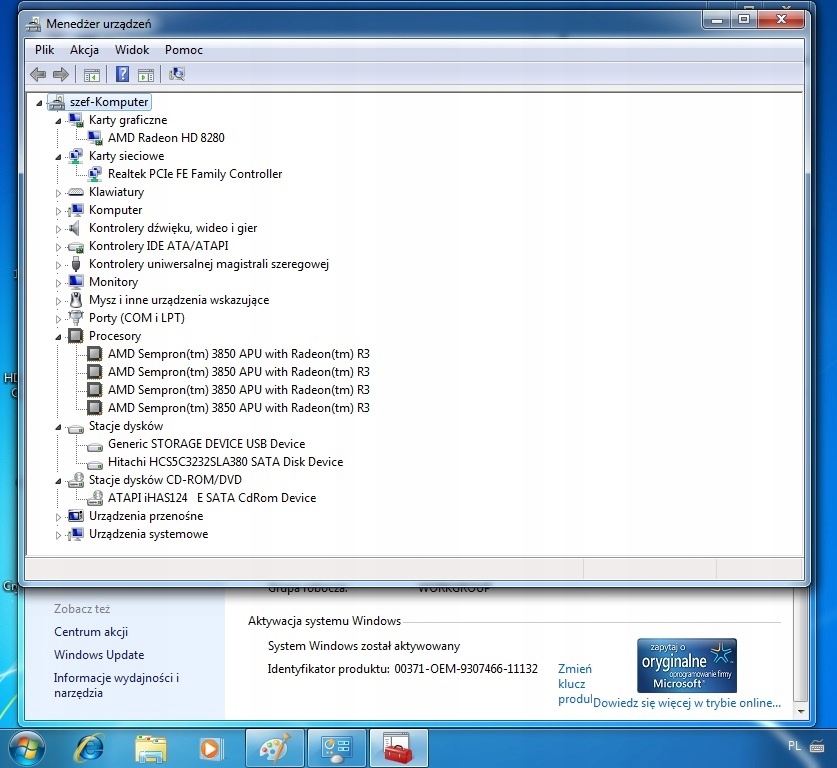Click the ATAPI iHAS124 CD-ROM drive icon

click(x=95, y=498)
